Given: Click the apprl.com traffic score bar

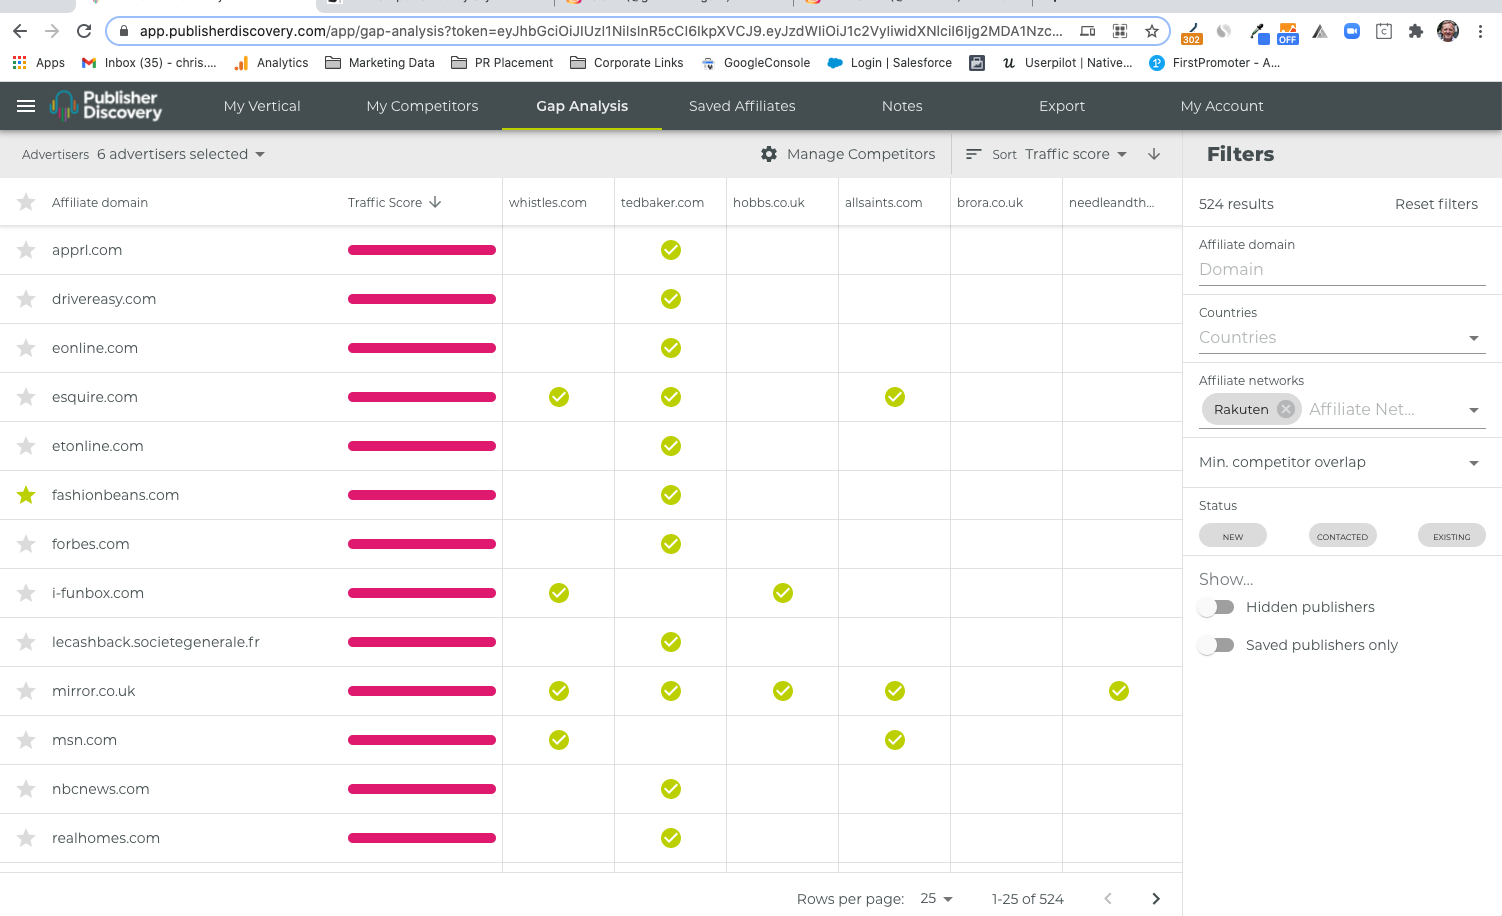Looking at the screenshot, I should [x=422, y=250].
